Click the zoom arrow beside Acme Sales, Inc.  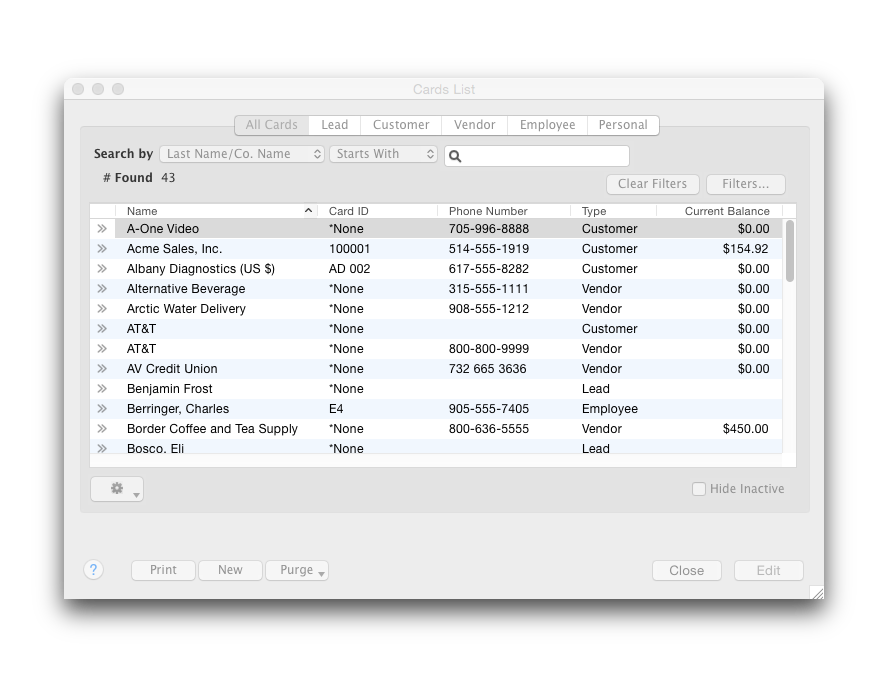[101, 249]
